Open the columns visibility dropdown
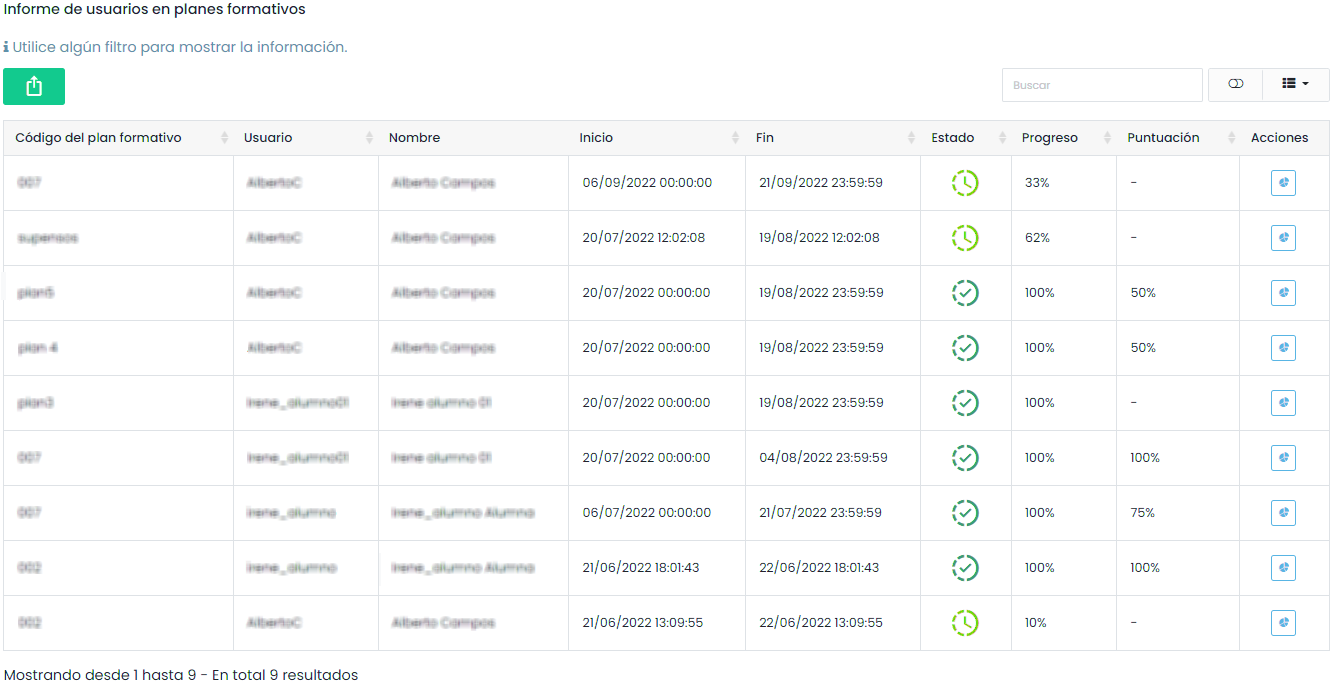This screenshot has width=1334, height=685. click(x=1295, y=85)
